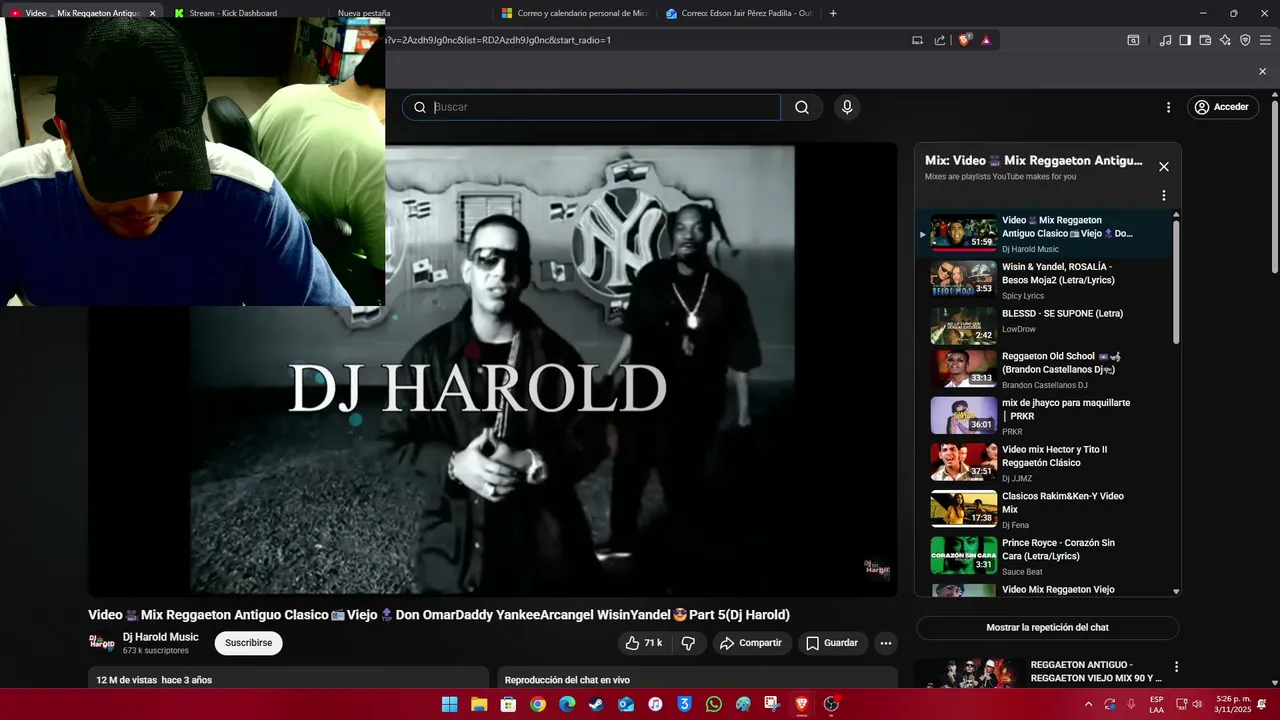Activate voice search microphone icon
1280x720 pixels.
click(x=847, y=107)
